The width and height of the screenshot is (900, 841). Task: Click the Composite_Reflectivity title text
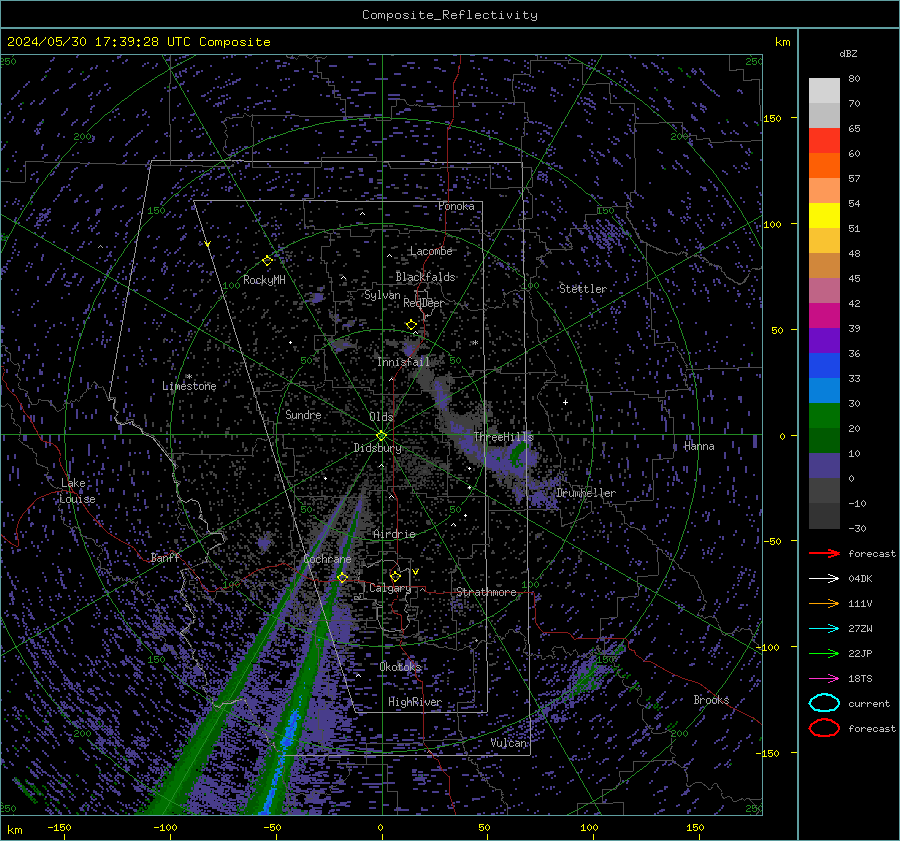pyautogui.click(x=450, y=15)
